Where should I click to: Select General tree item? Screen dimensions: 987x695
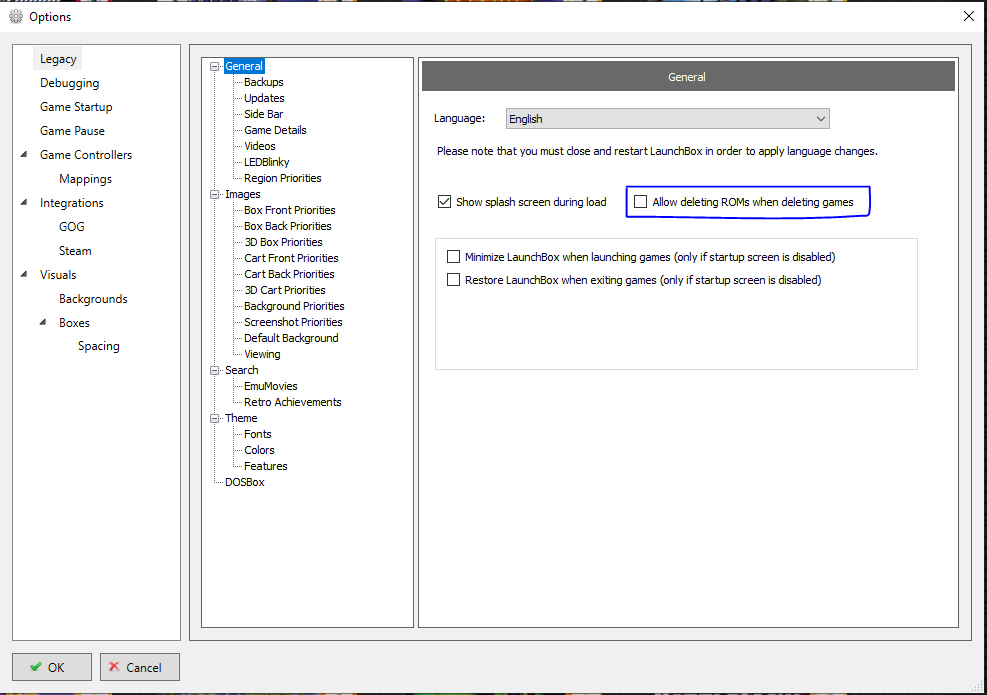point(244,66)
